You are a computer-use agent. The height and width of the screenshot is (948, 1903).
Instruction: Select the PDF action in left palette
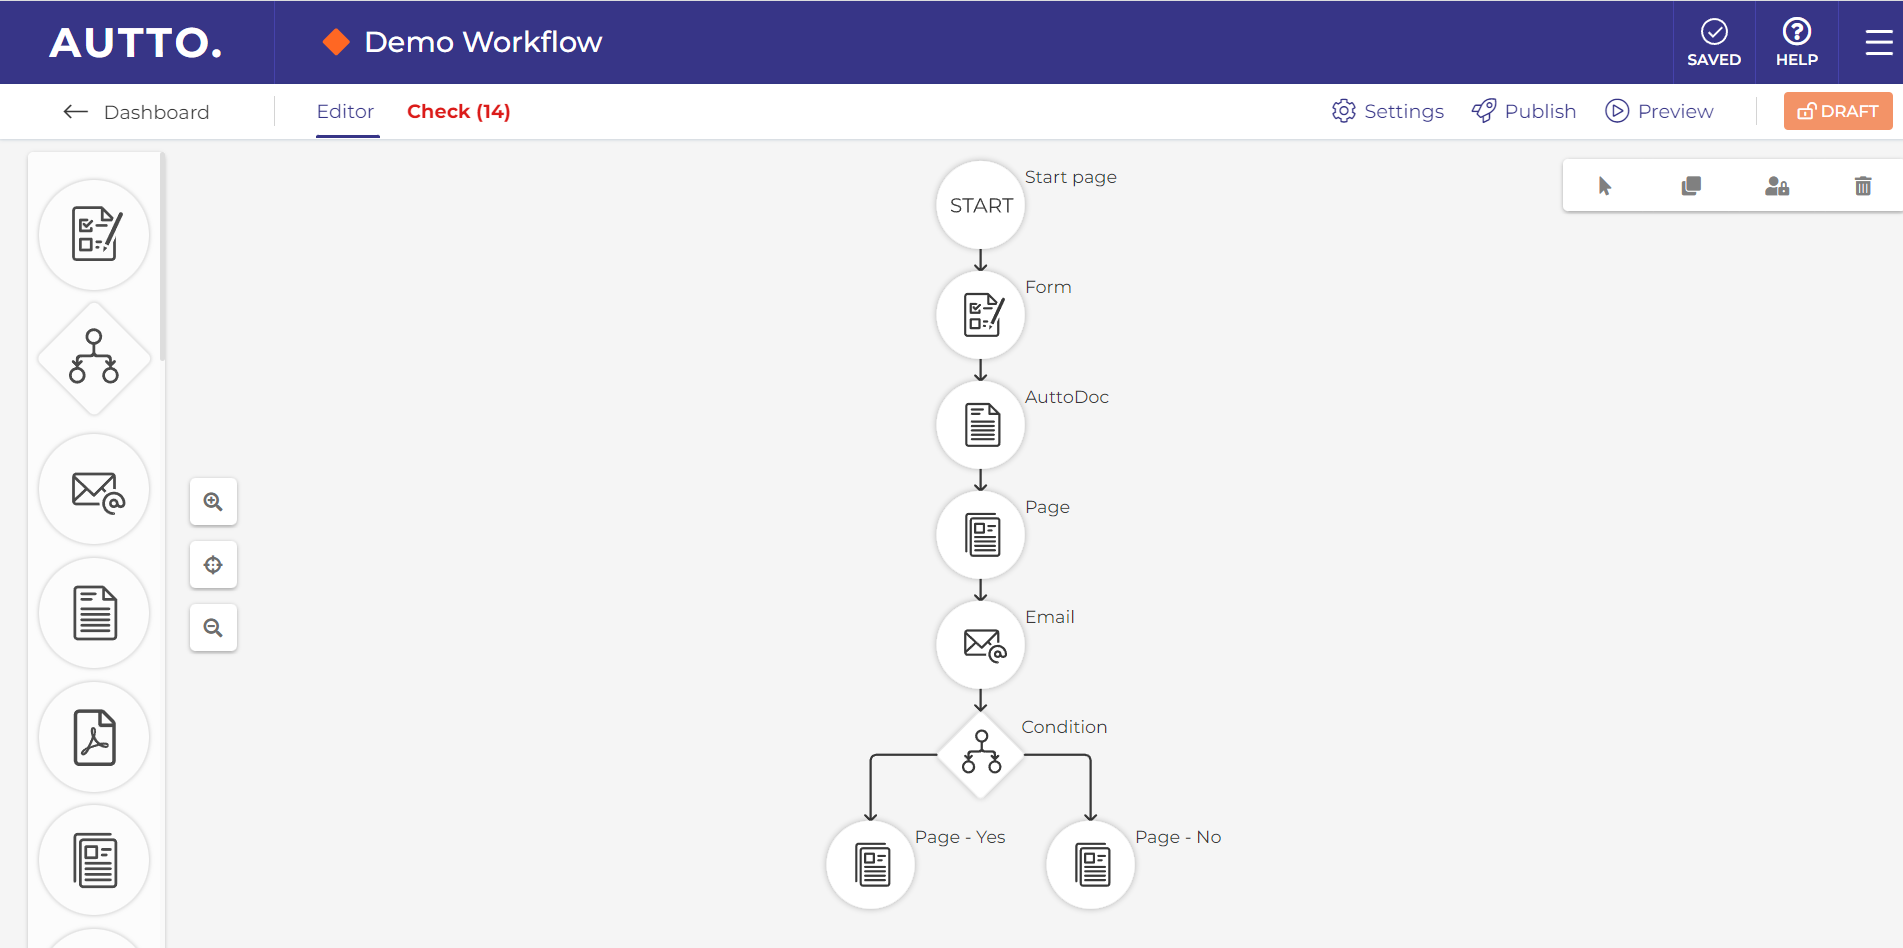[x=95, y=738]
